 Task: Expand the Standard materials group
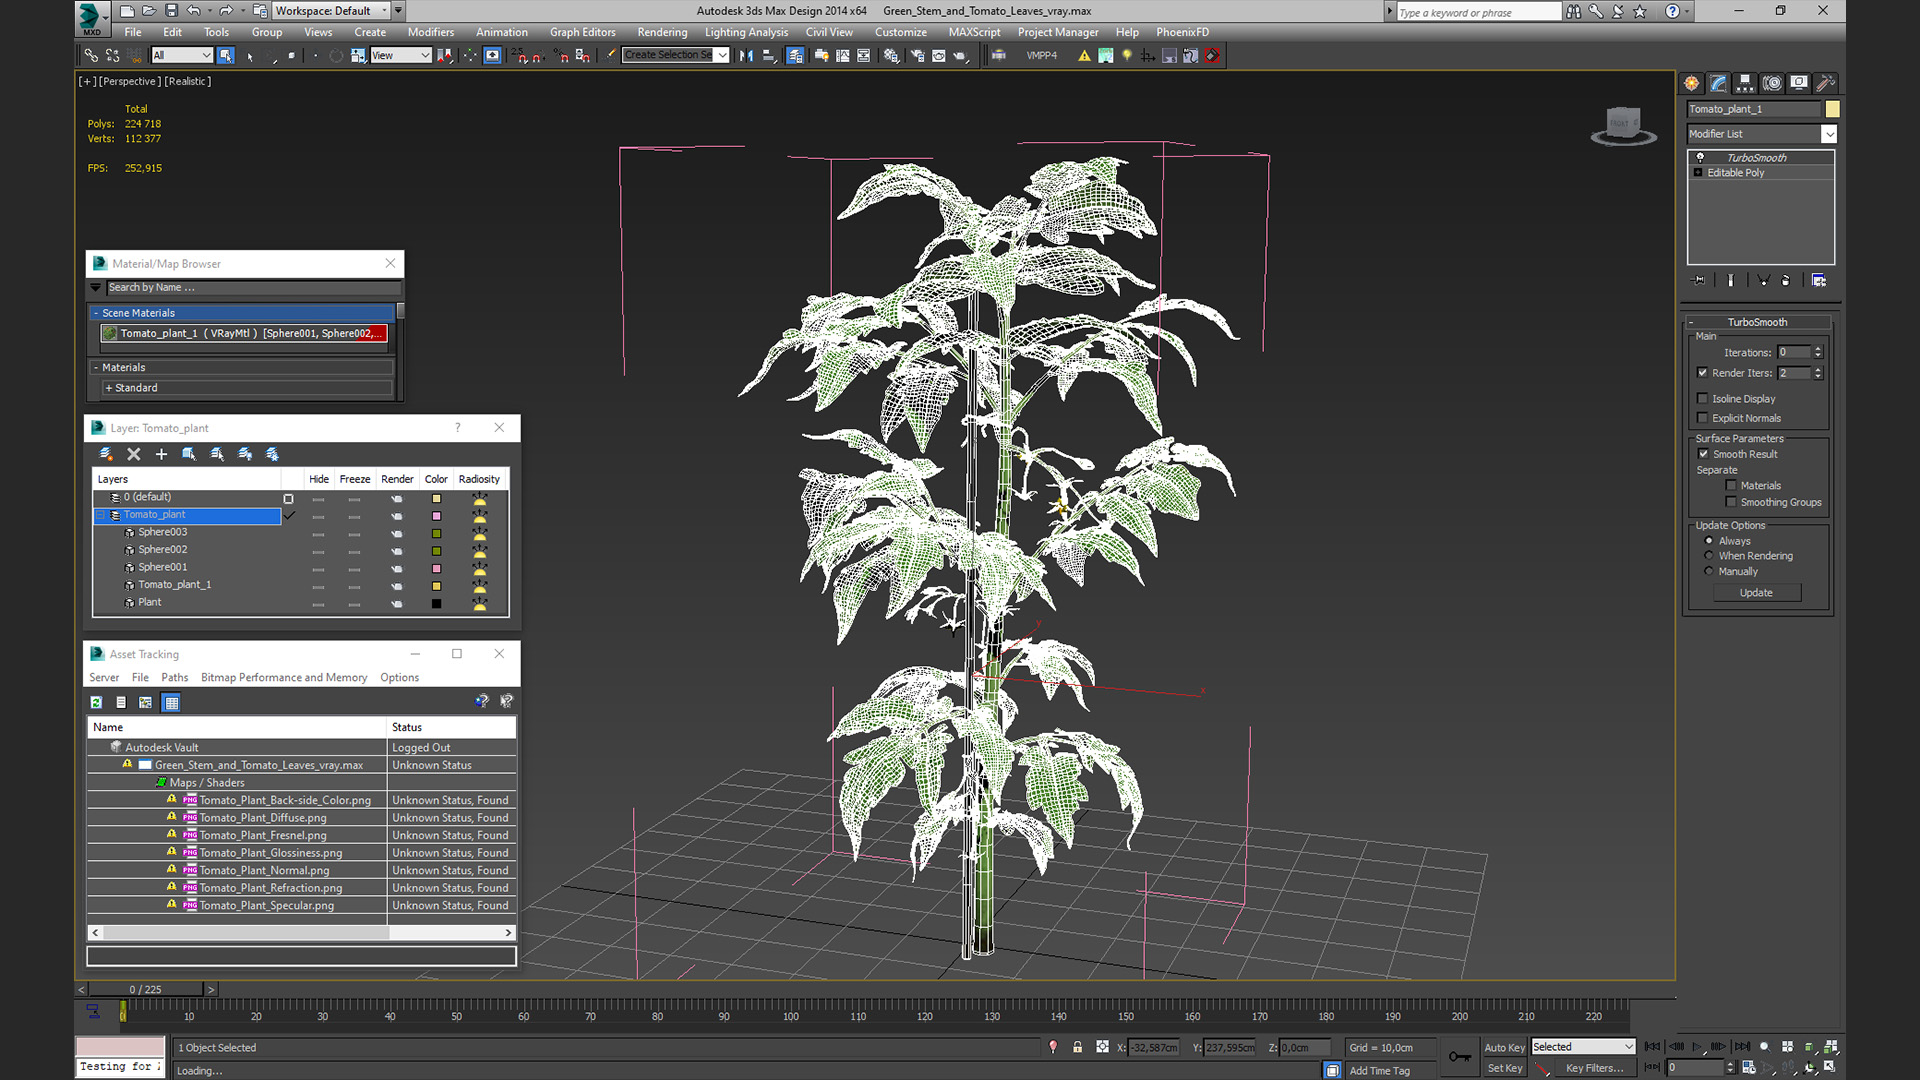click(x=108, y=388)
